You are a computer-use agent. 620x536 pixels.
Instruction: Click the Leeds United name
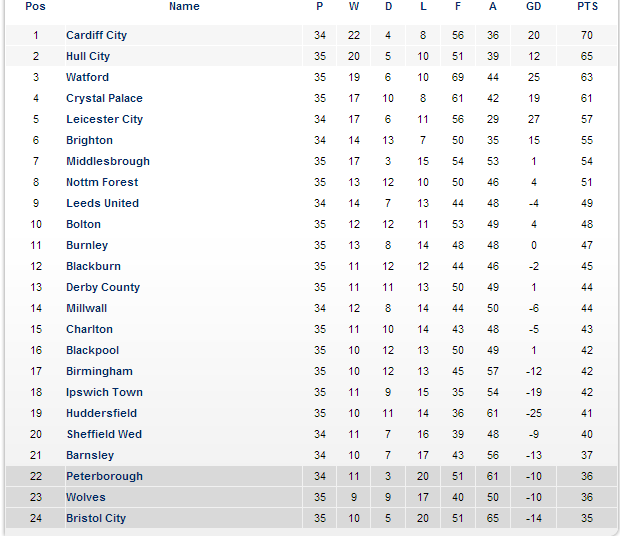(x=102, y=203)
